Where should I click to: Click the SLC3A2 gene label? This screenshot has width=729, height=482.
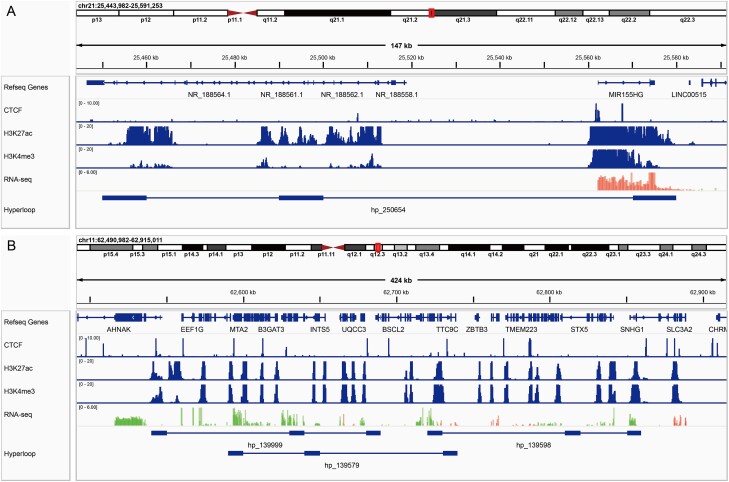679,329
